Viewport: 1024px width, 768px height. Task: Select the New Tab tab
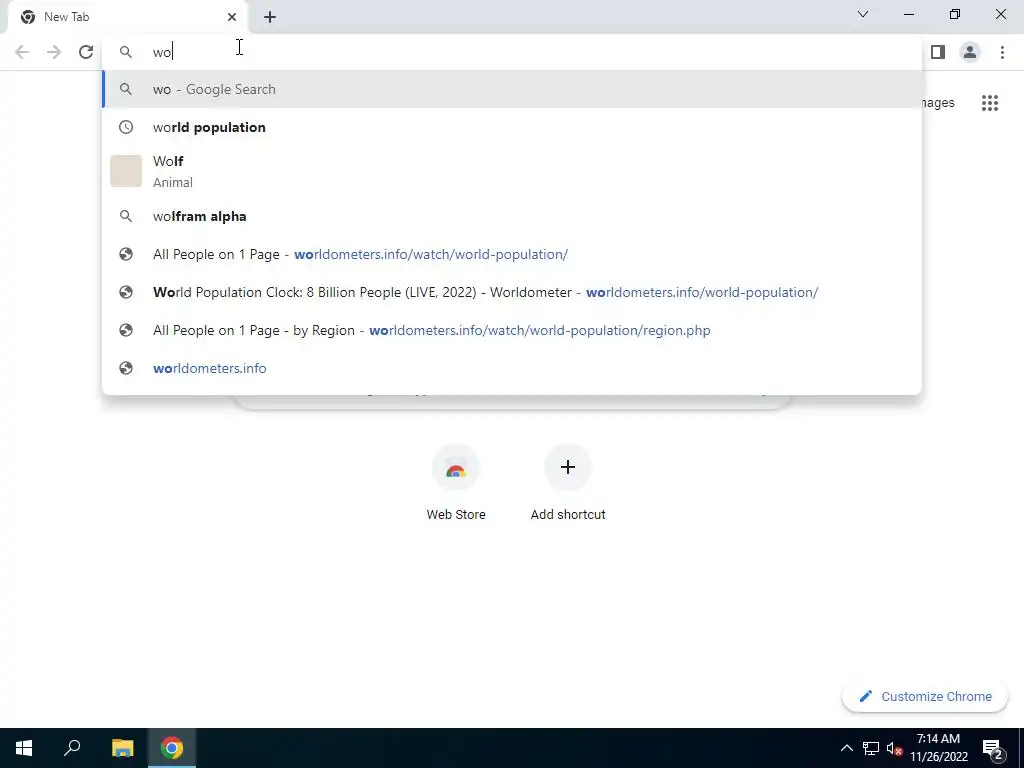(129, 17)
